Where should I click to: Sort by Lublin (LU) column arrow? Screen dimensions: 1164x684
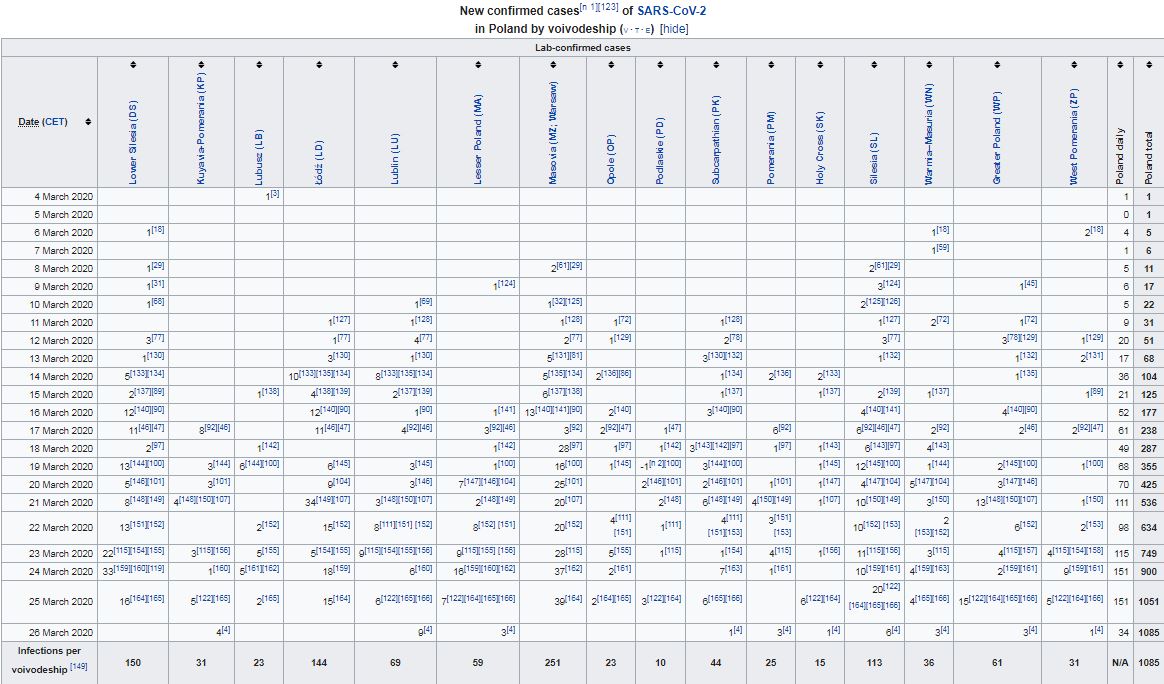tap(395, 65)
